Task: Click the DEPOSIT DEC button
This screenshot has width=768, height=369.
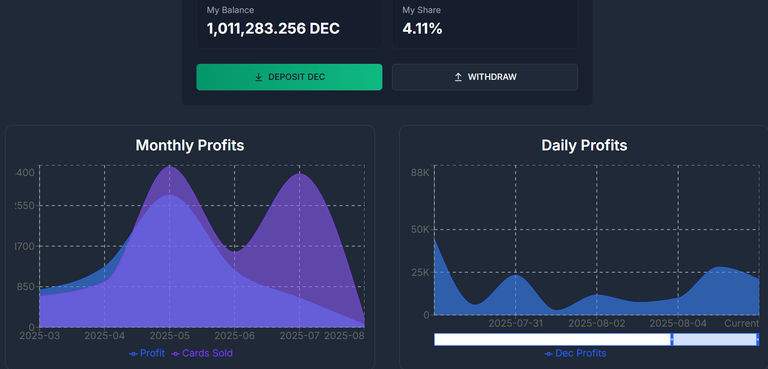Action: point(289,77)
